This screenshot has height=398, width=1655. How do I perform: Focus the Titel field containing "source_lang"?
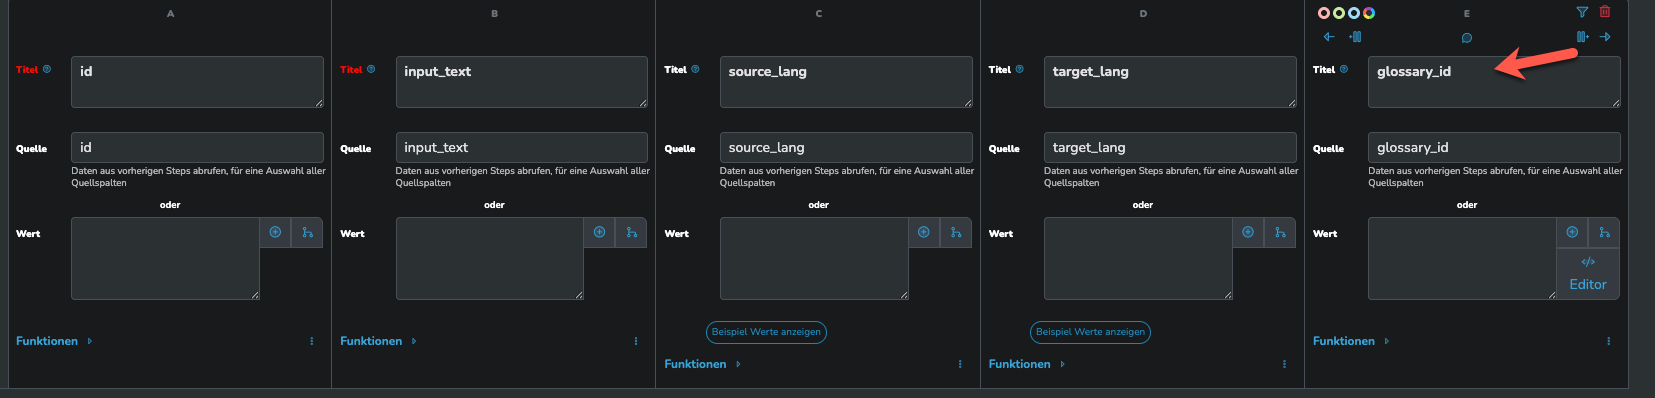[x=846, y=82]
